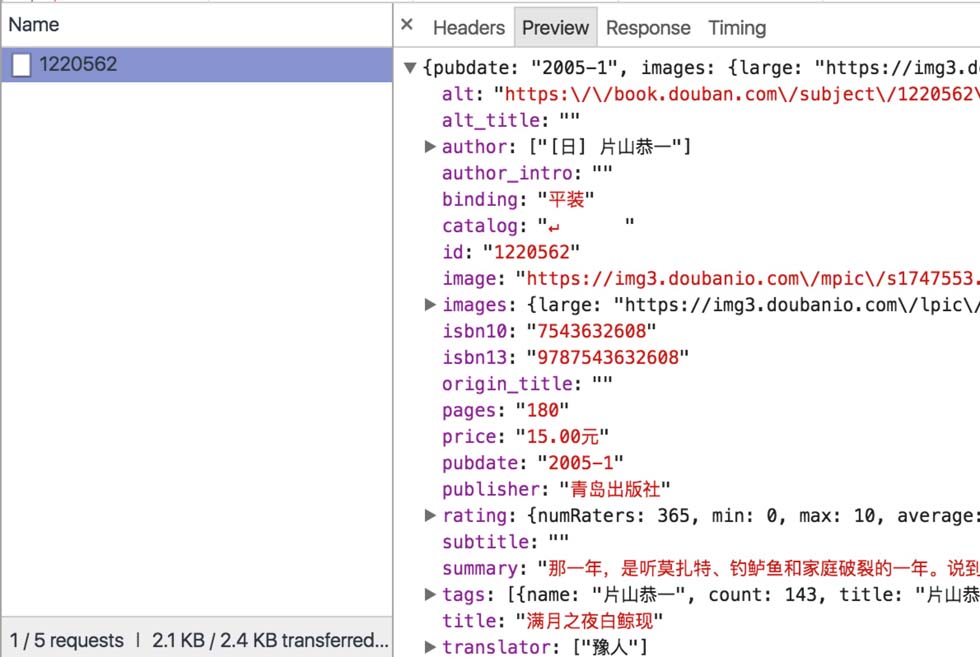Click the title value 满月之夜白鲸现
Image resolution: width=980 pixels, height=657 pixels.
click(589, 620)
